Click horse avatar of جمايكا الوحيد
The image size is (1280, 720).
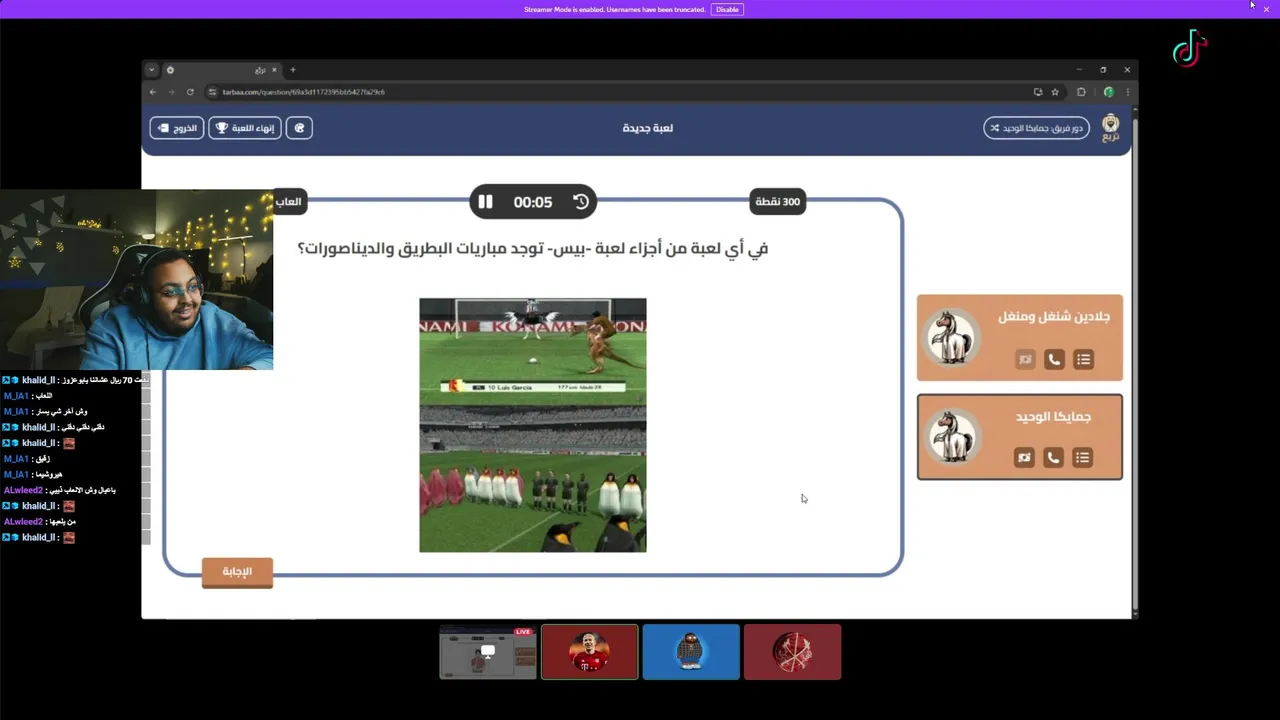pyautogui.click(x=951, y=437)
